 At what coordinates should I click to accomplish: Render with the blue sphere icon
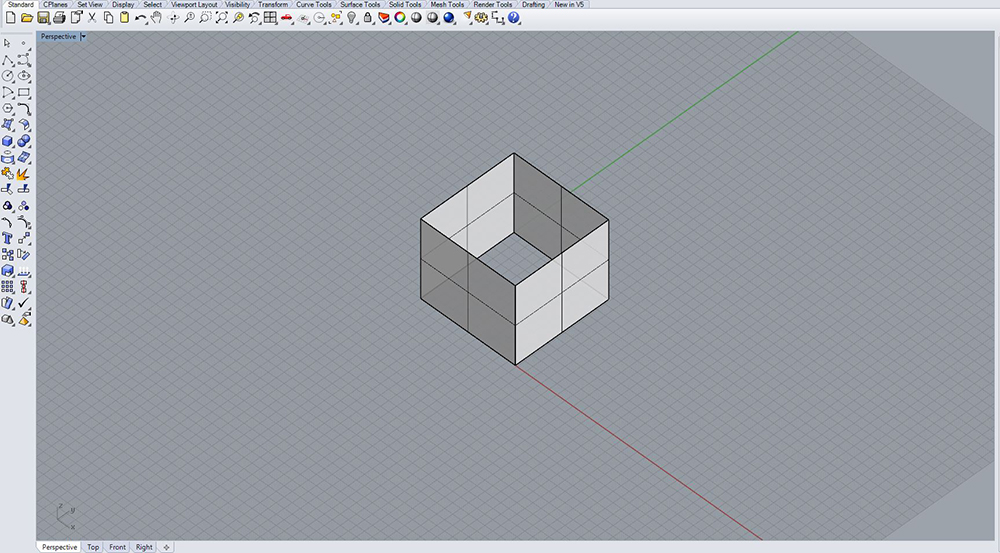[449, 18]
